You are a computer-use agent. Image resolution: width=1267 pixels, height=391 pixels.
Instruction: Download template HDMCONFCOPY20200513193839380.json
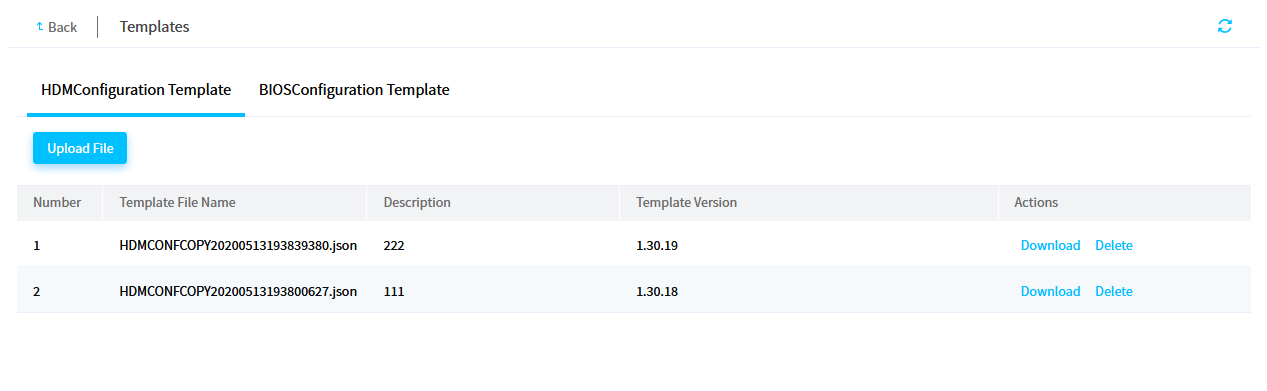pos(1050,245)
